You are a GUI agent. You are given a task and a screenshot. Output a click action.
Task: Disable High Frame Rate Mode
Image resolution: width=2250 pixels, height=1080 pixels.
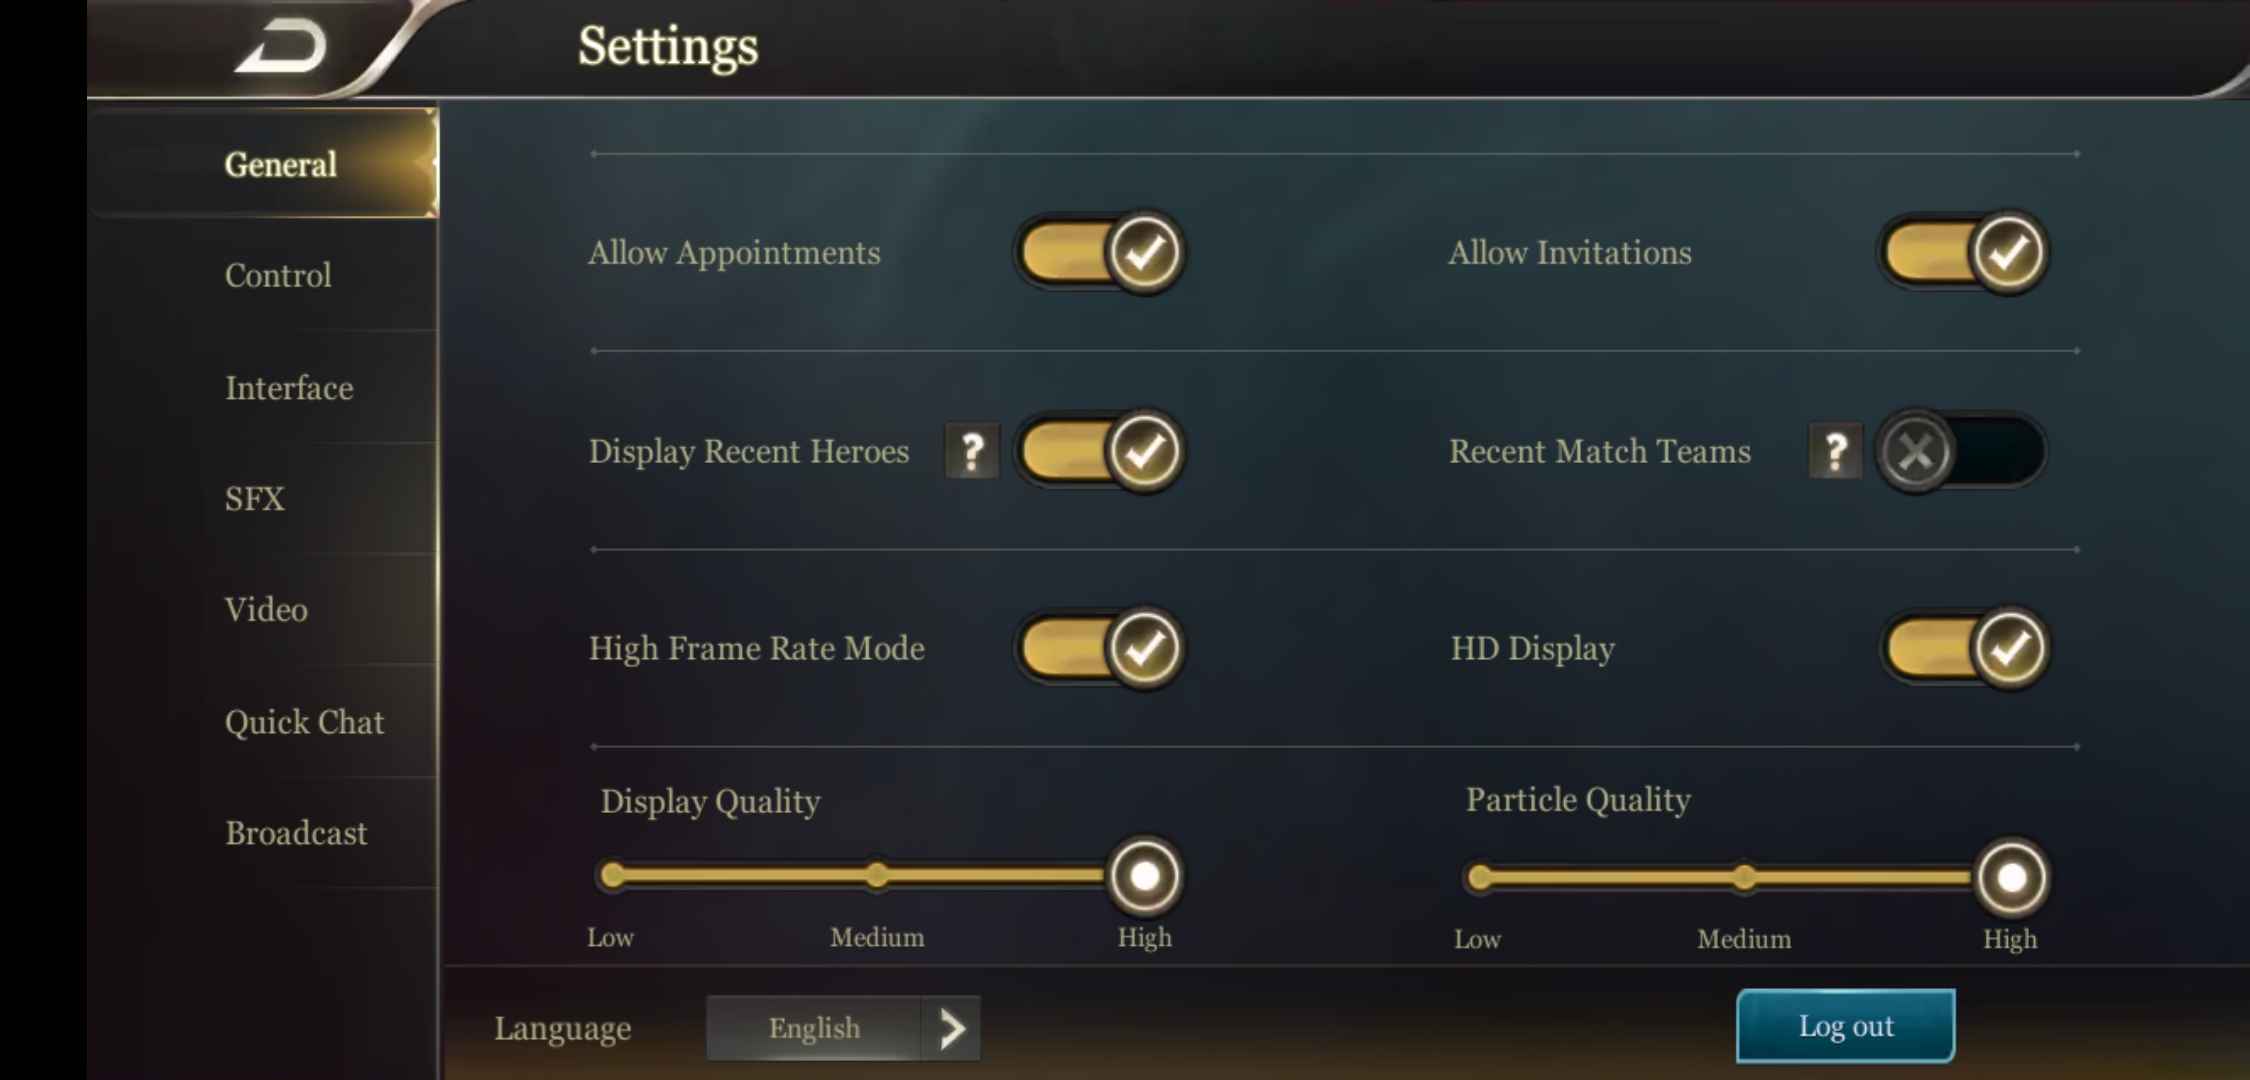point(1100,647)
